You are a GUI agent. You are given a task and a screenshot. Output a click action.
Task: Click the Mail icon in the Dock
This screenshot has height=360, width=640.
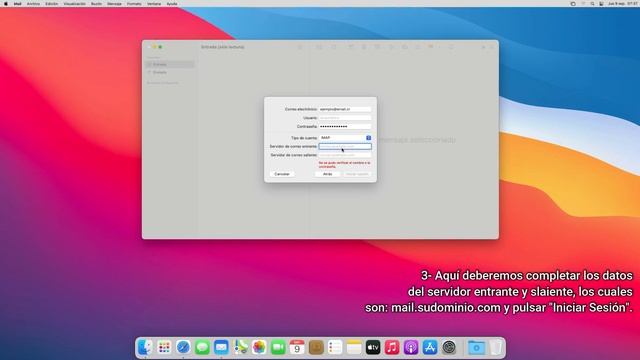click(221, 347)
